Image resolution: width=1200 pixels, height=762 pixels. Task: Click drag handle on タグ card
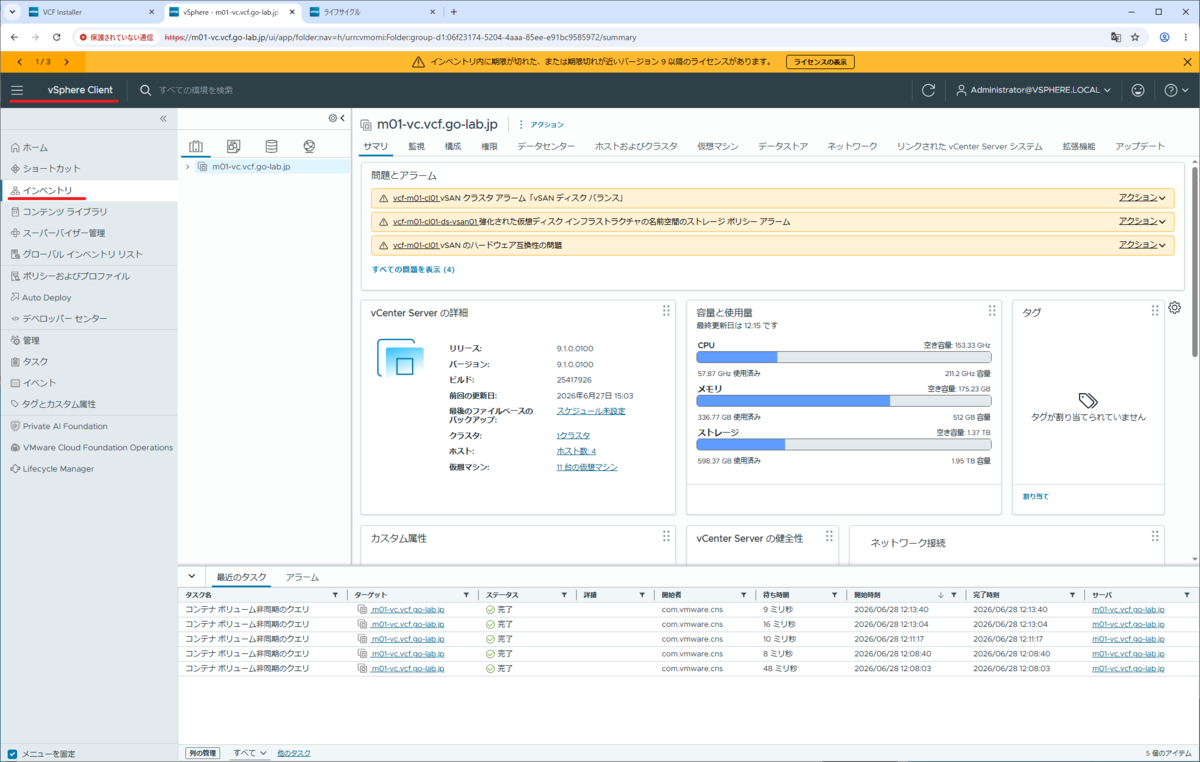point(1155,311)
